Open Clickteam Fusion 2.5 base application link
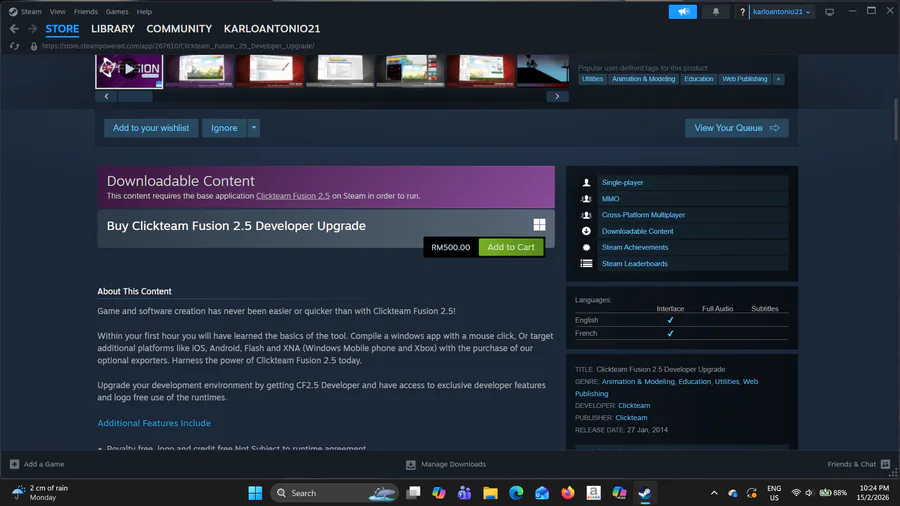This screenshot has width=900, height=506. (293, 196)
